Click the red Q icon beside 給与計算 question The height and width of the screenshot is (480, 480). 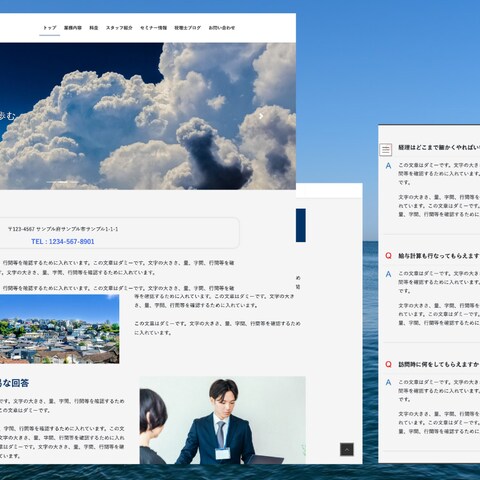[388, 256]
